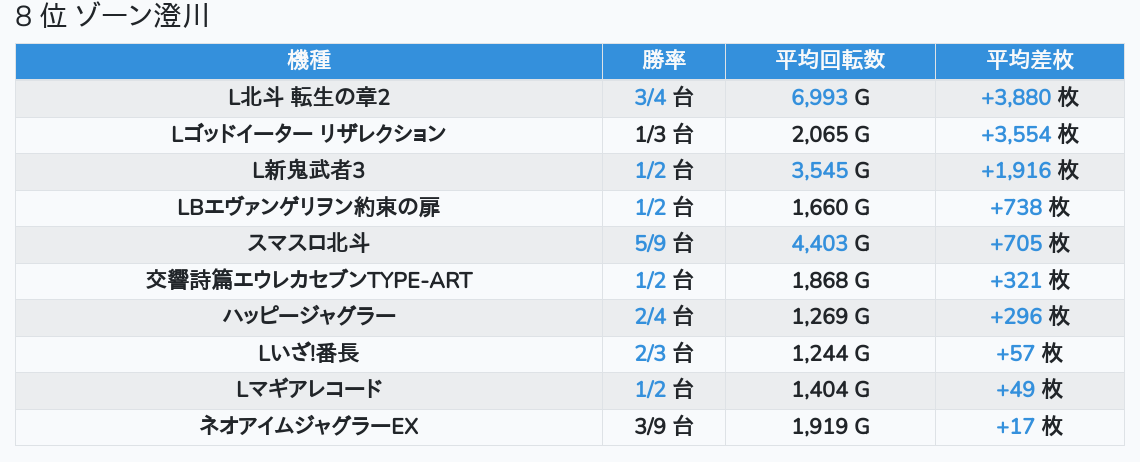1140x462 pixels.
Task: Click the 平均回転数 column header
Action: [830, 60]
